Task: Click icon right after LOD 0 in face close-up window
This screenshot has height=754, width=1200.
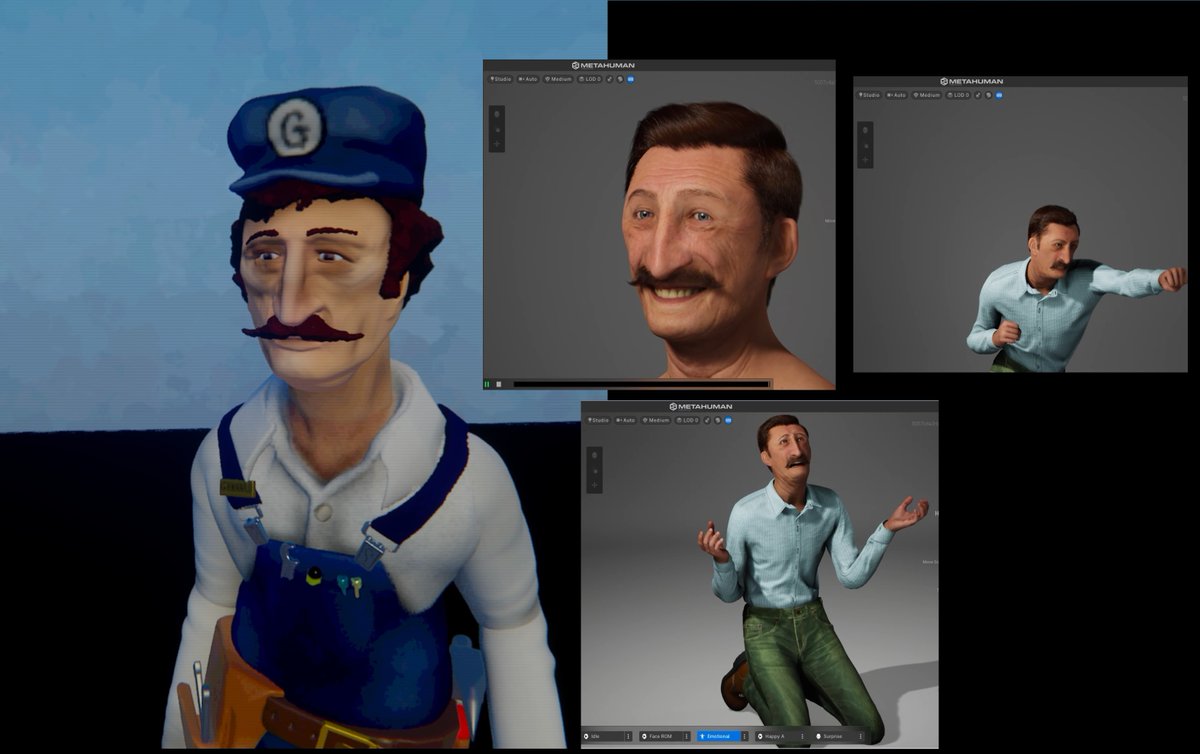Action: tap(610, 79)
